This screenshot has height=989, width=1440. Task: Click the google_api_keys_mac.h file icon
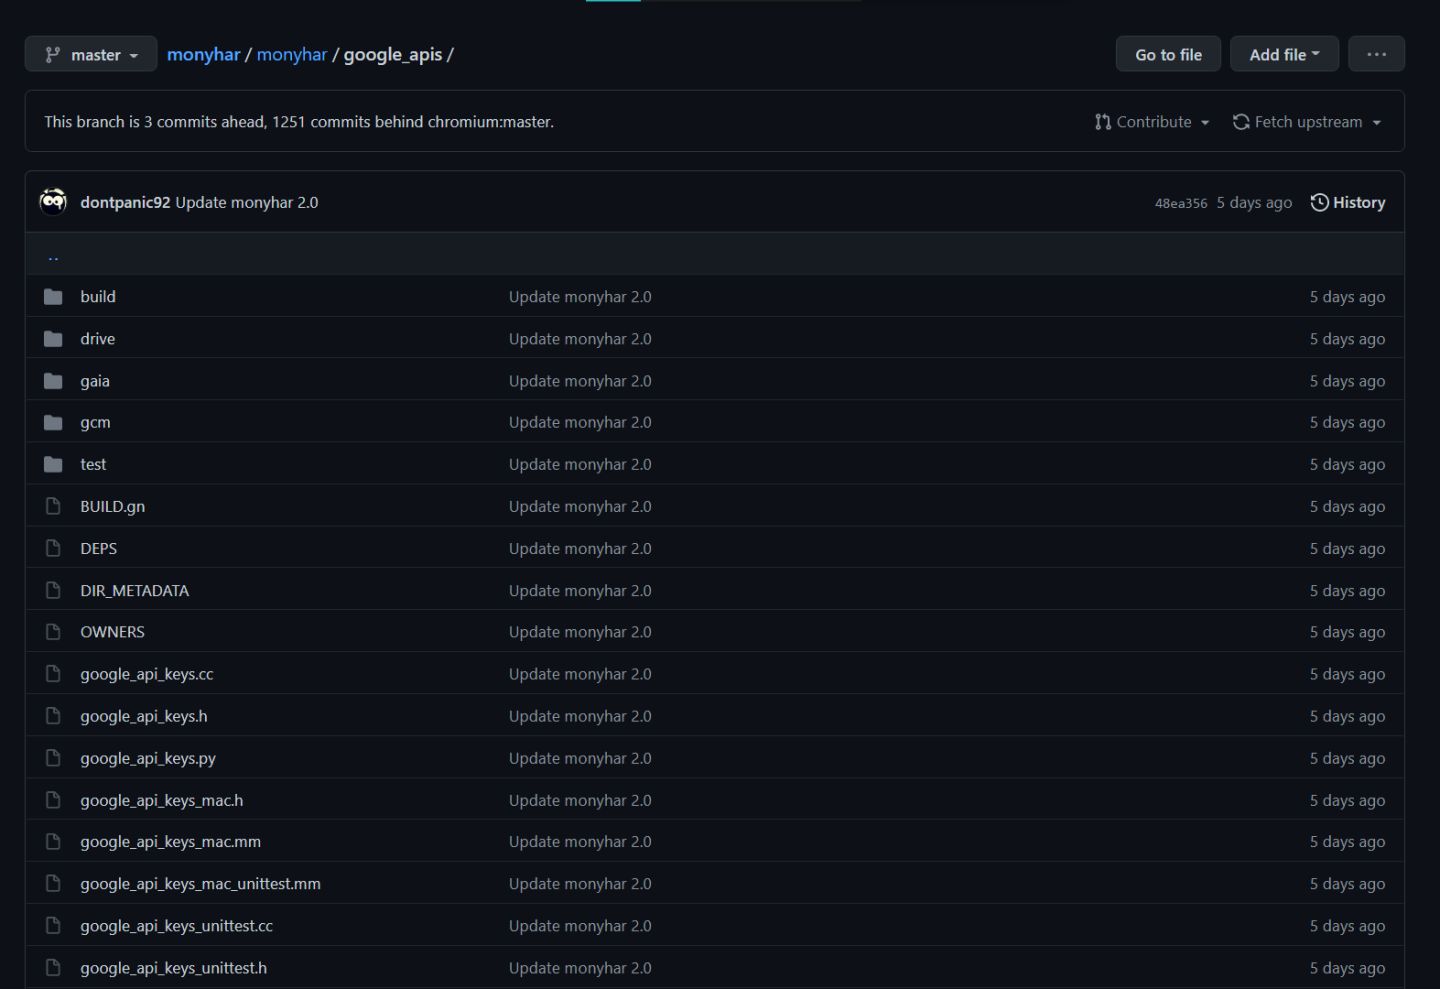point(53,800)
